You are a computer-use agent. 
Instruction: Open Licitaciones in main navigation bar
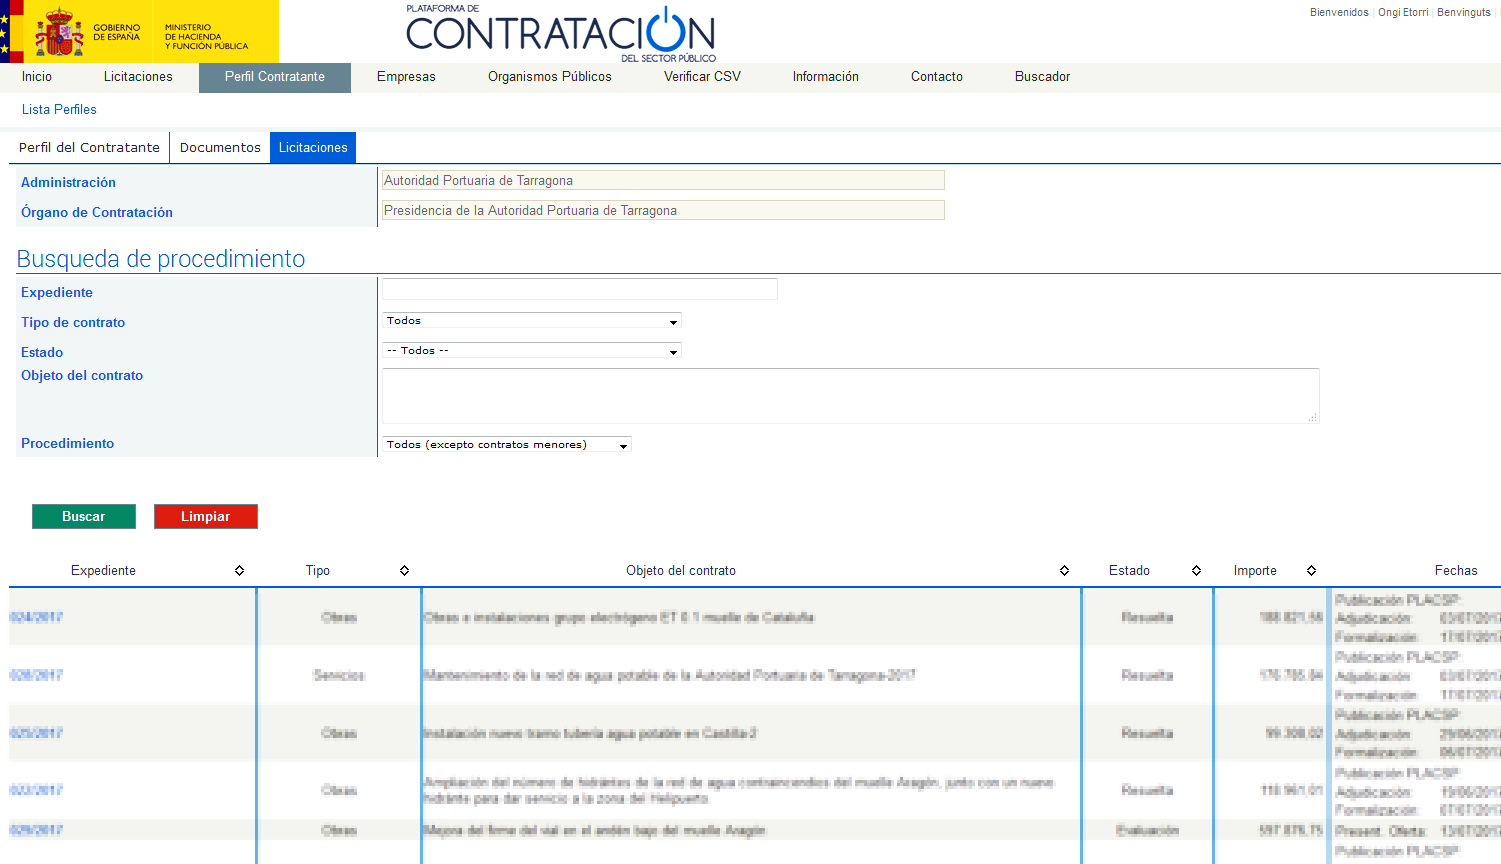(138, 77)
